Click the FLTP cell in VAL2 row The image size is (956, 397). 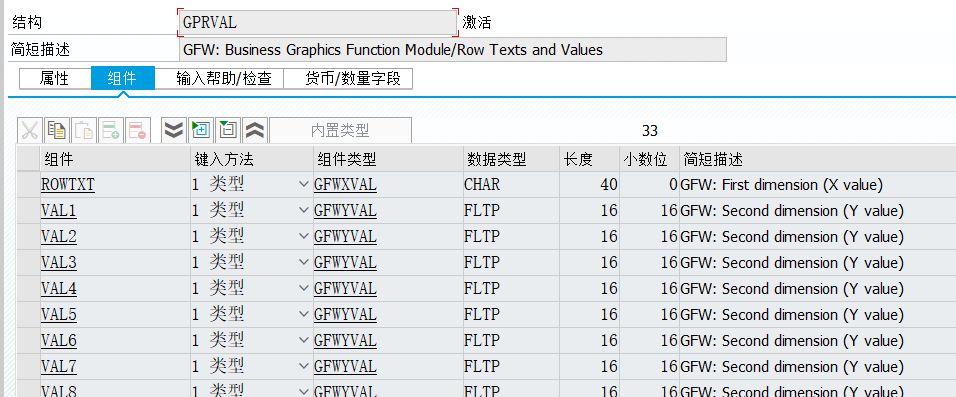[511, 237]
